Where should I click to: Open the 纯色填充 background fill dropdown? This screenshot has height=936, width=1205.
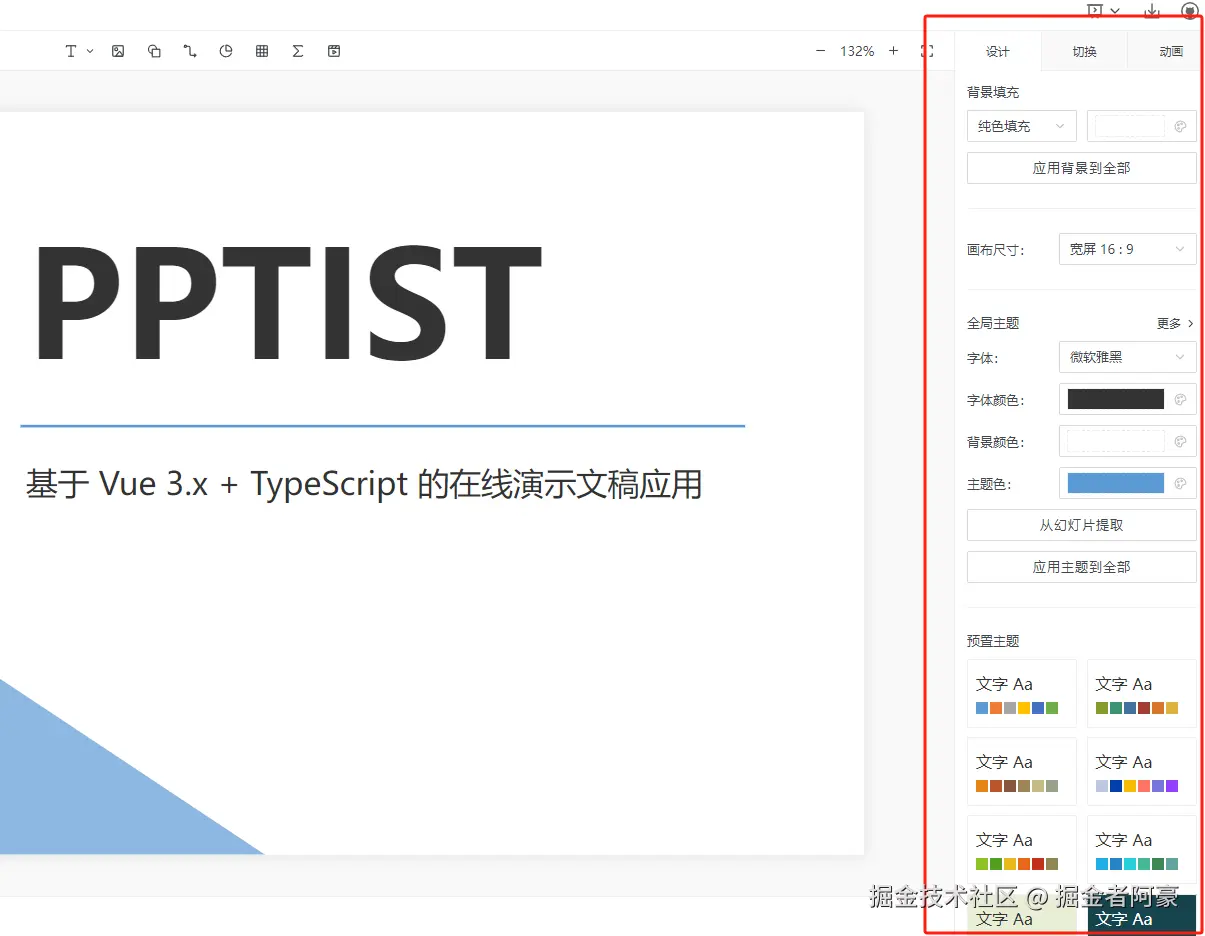1022,126
